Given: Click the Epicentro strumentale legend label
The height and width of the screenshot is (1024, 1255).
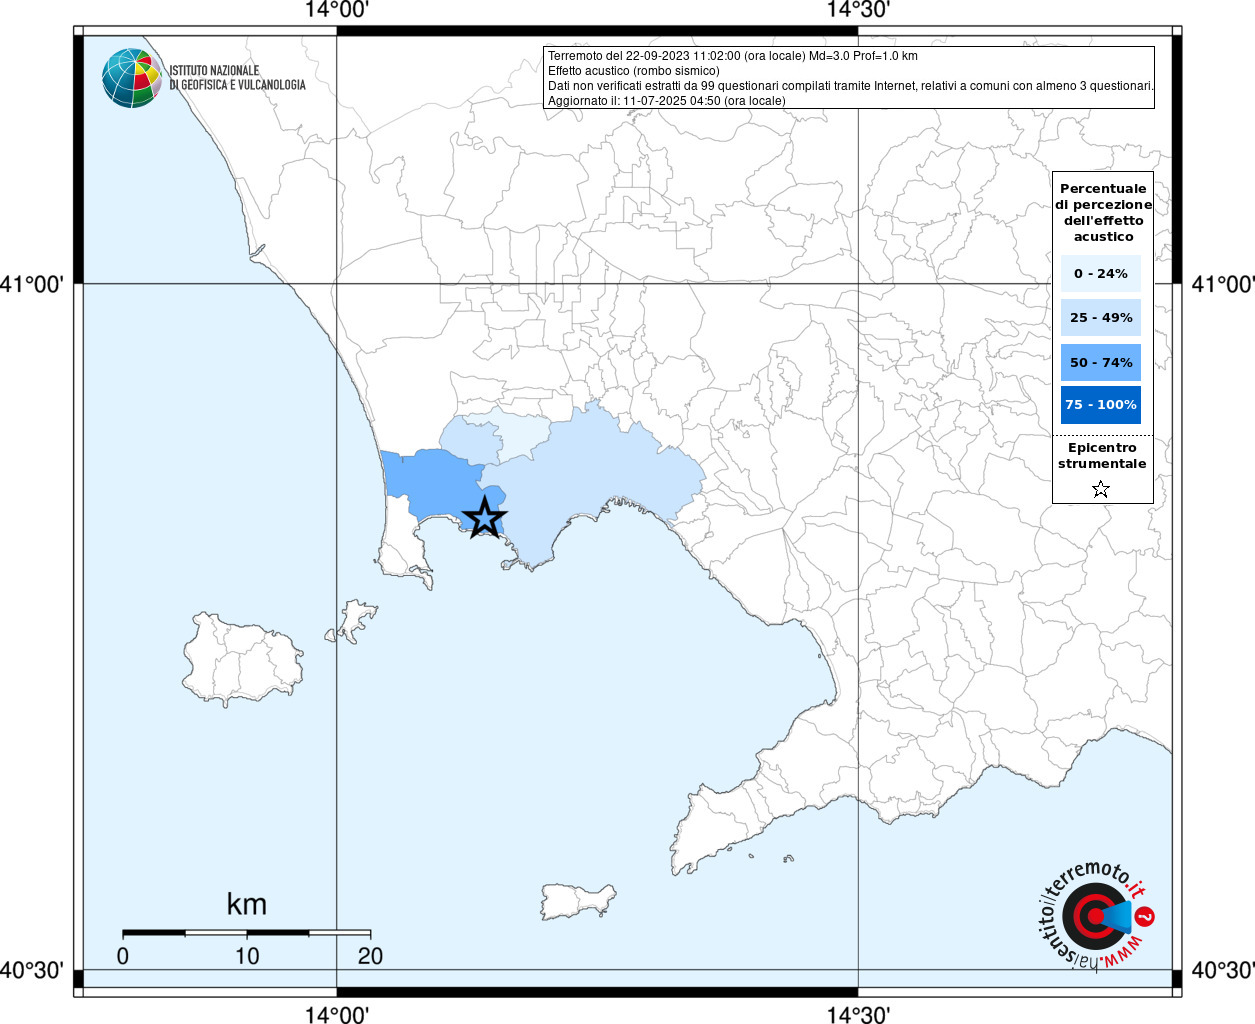Looking at the screenshot, I should 1102,456.
